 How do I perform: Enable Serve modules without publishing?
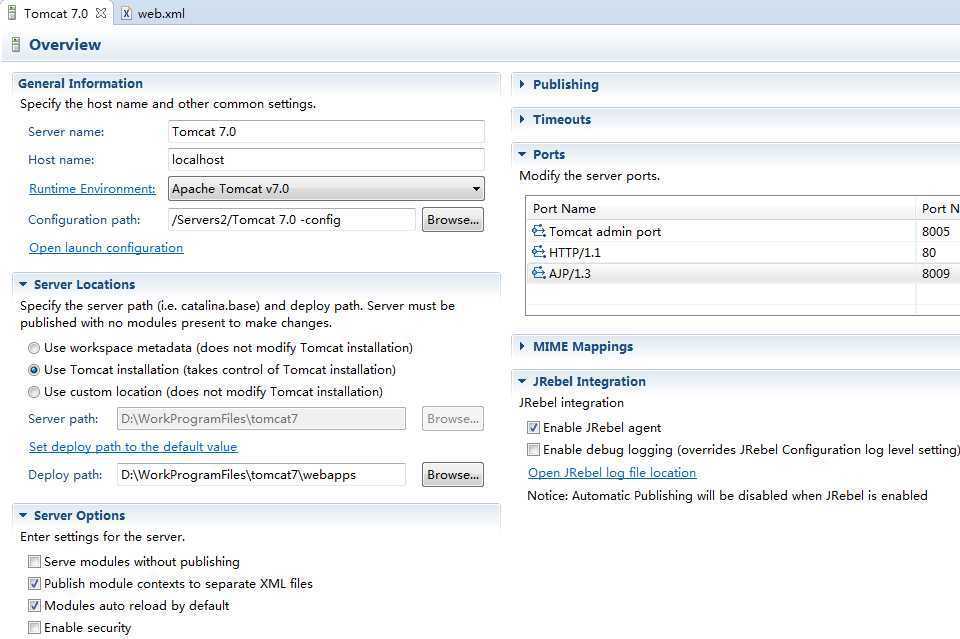(35, 562)
